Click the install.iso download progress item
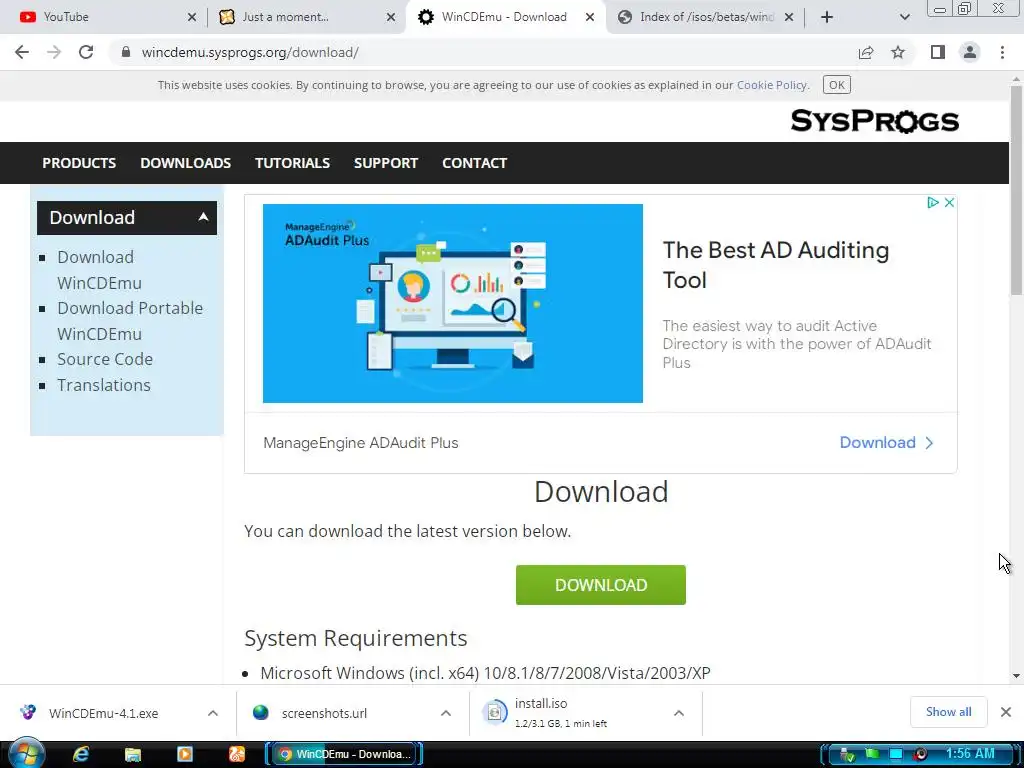This screenshot has width=1024, height=768. pos(562,713)
